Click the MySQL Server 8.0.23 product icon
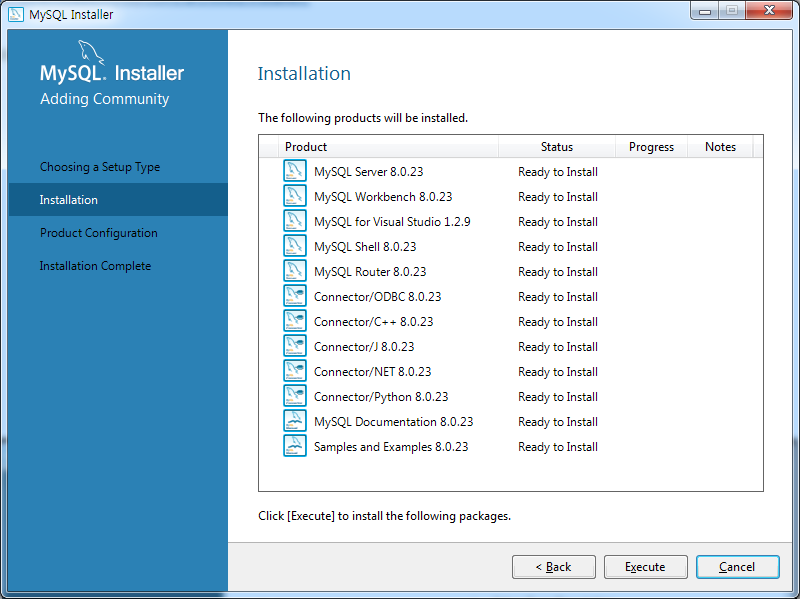Screen dimensions: 800x599 295,171
